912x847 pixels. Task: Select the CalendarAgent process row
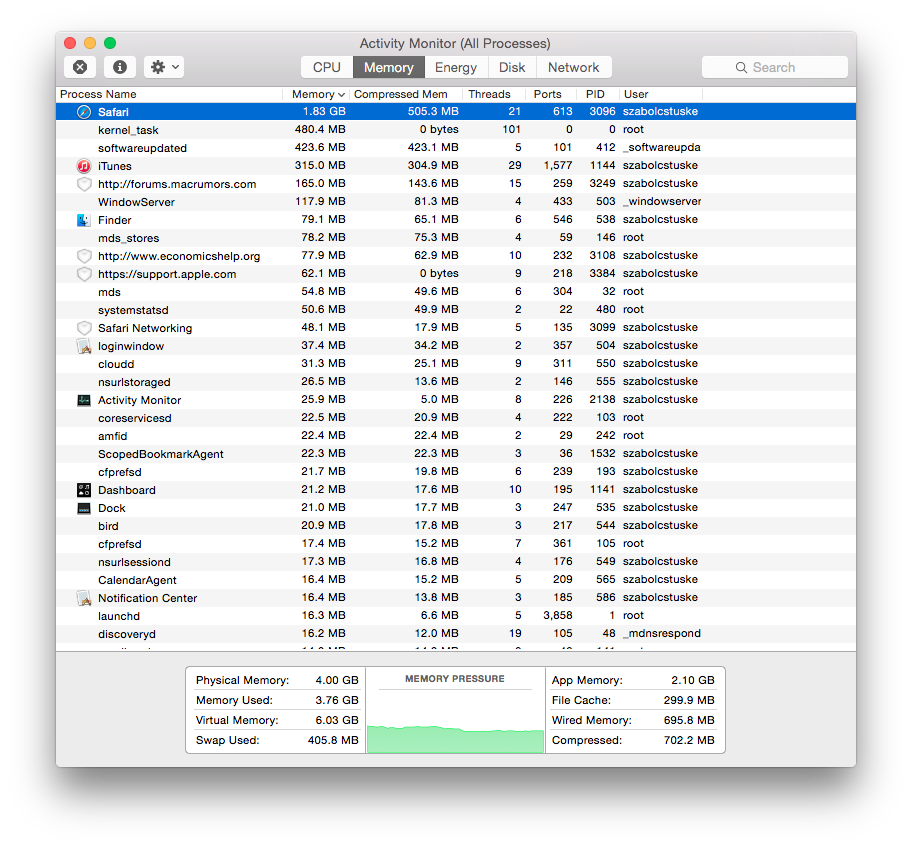point(456,580)
